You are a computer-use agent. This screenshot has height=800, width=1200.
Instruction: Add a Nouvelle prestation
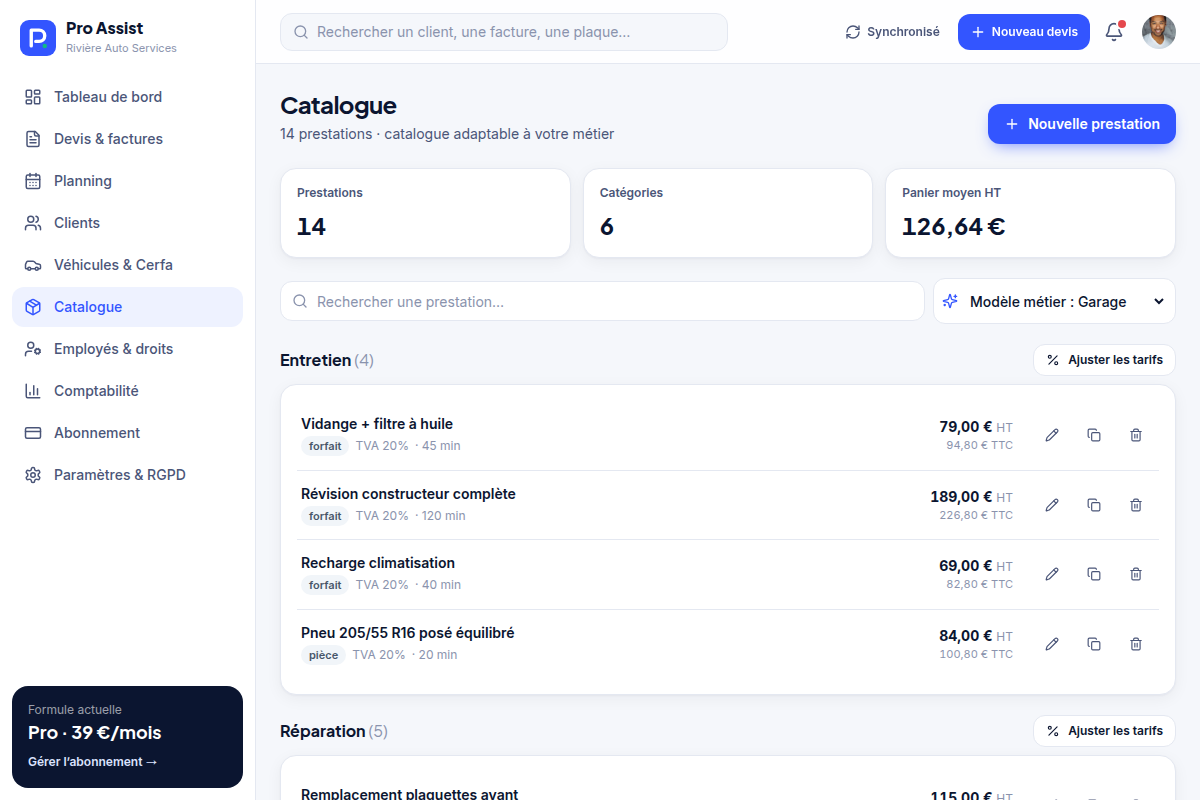point(1082,124)
